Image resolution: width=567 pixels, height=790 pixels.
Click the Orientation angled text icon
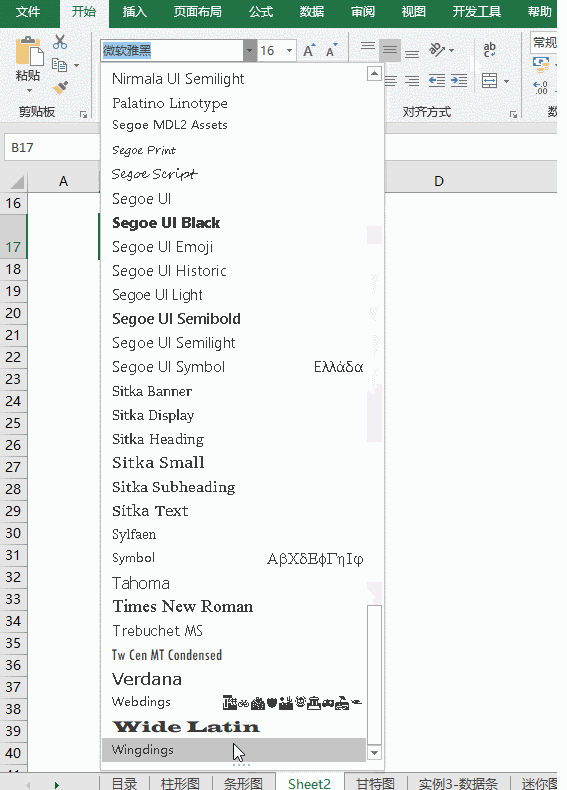pos(436,50)
